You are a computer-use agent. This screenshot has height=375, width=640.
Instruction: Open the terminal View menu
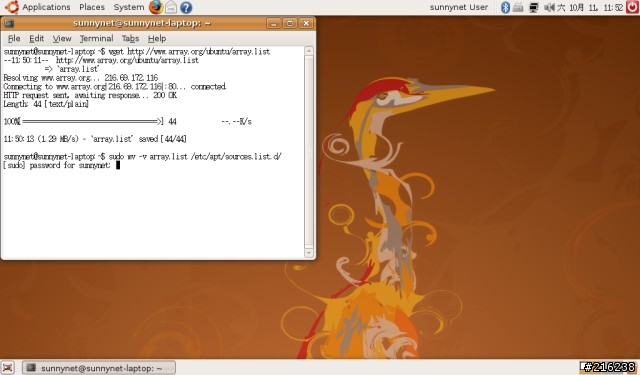point(62,38)
